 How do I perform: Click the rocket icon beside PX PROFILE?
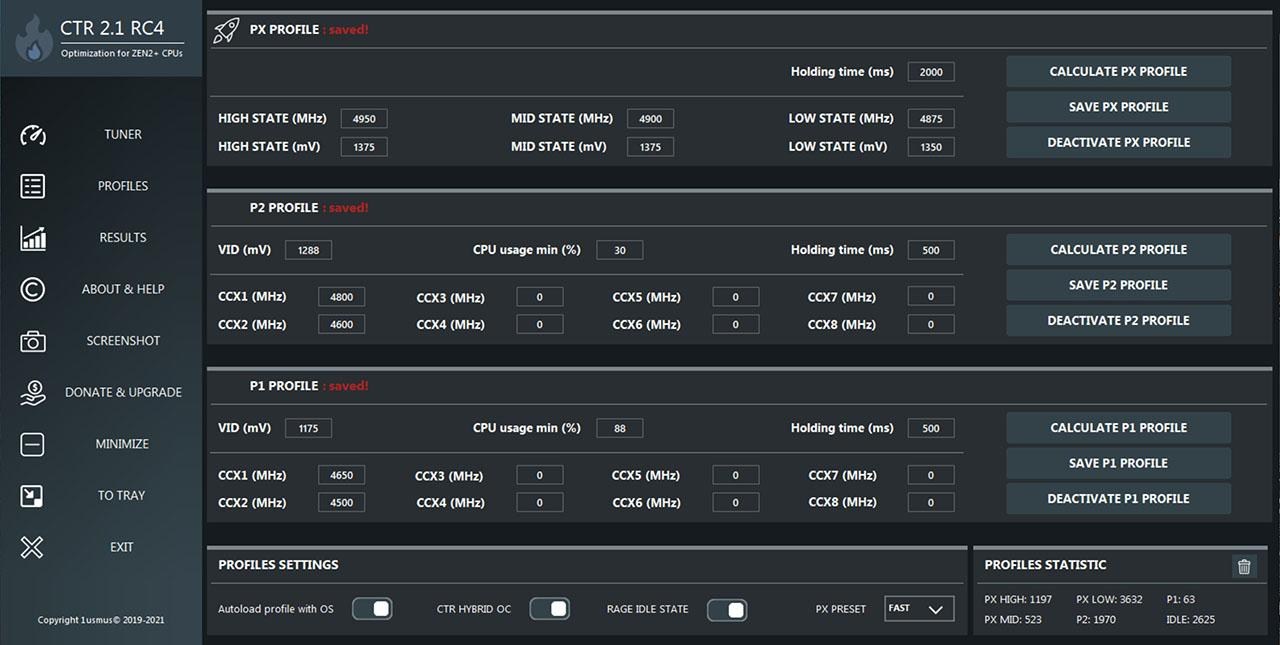(x=226, y=29)
